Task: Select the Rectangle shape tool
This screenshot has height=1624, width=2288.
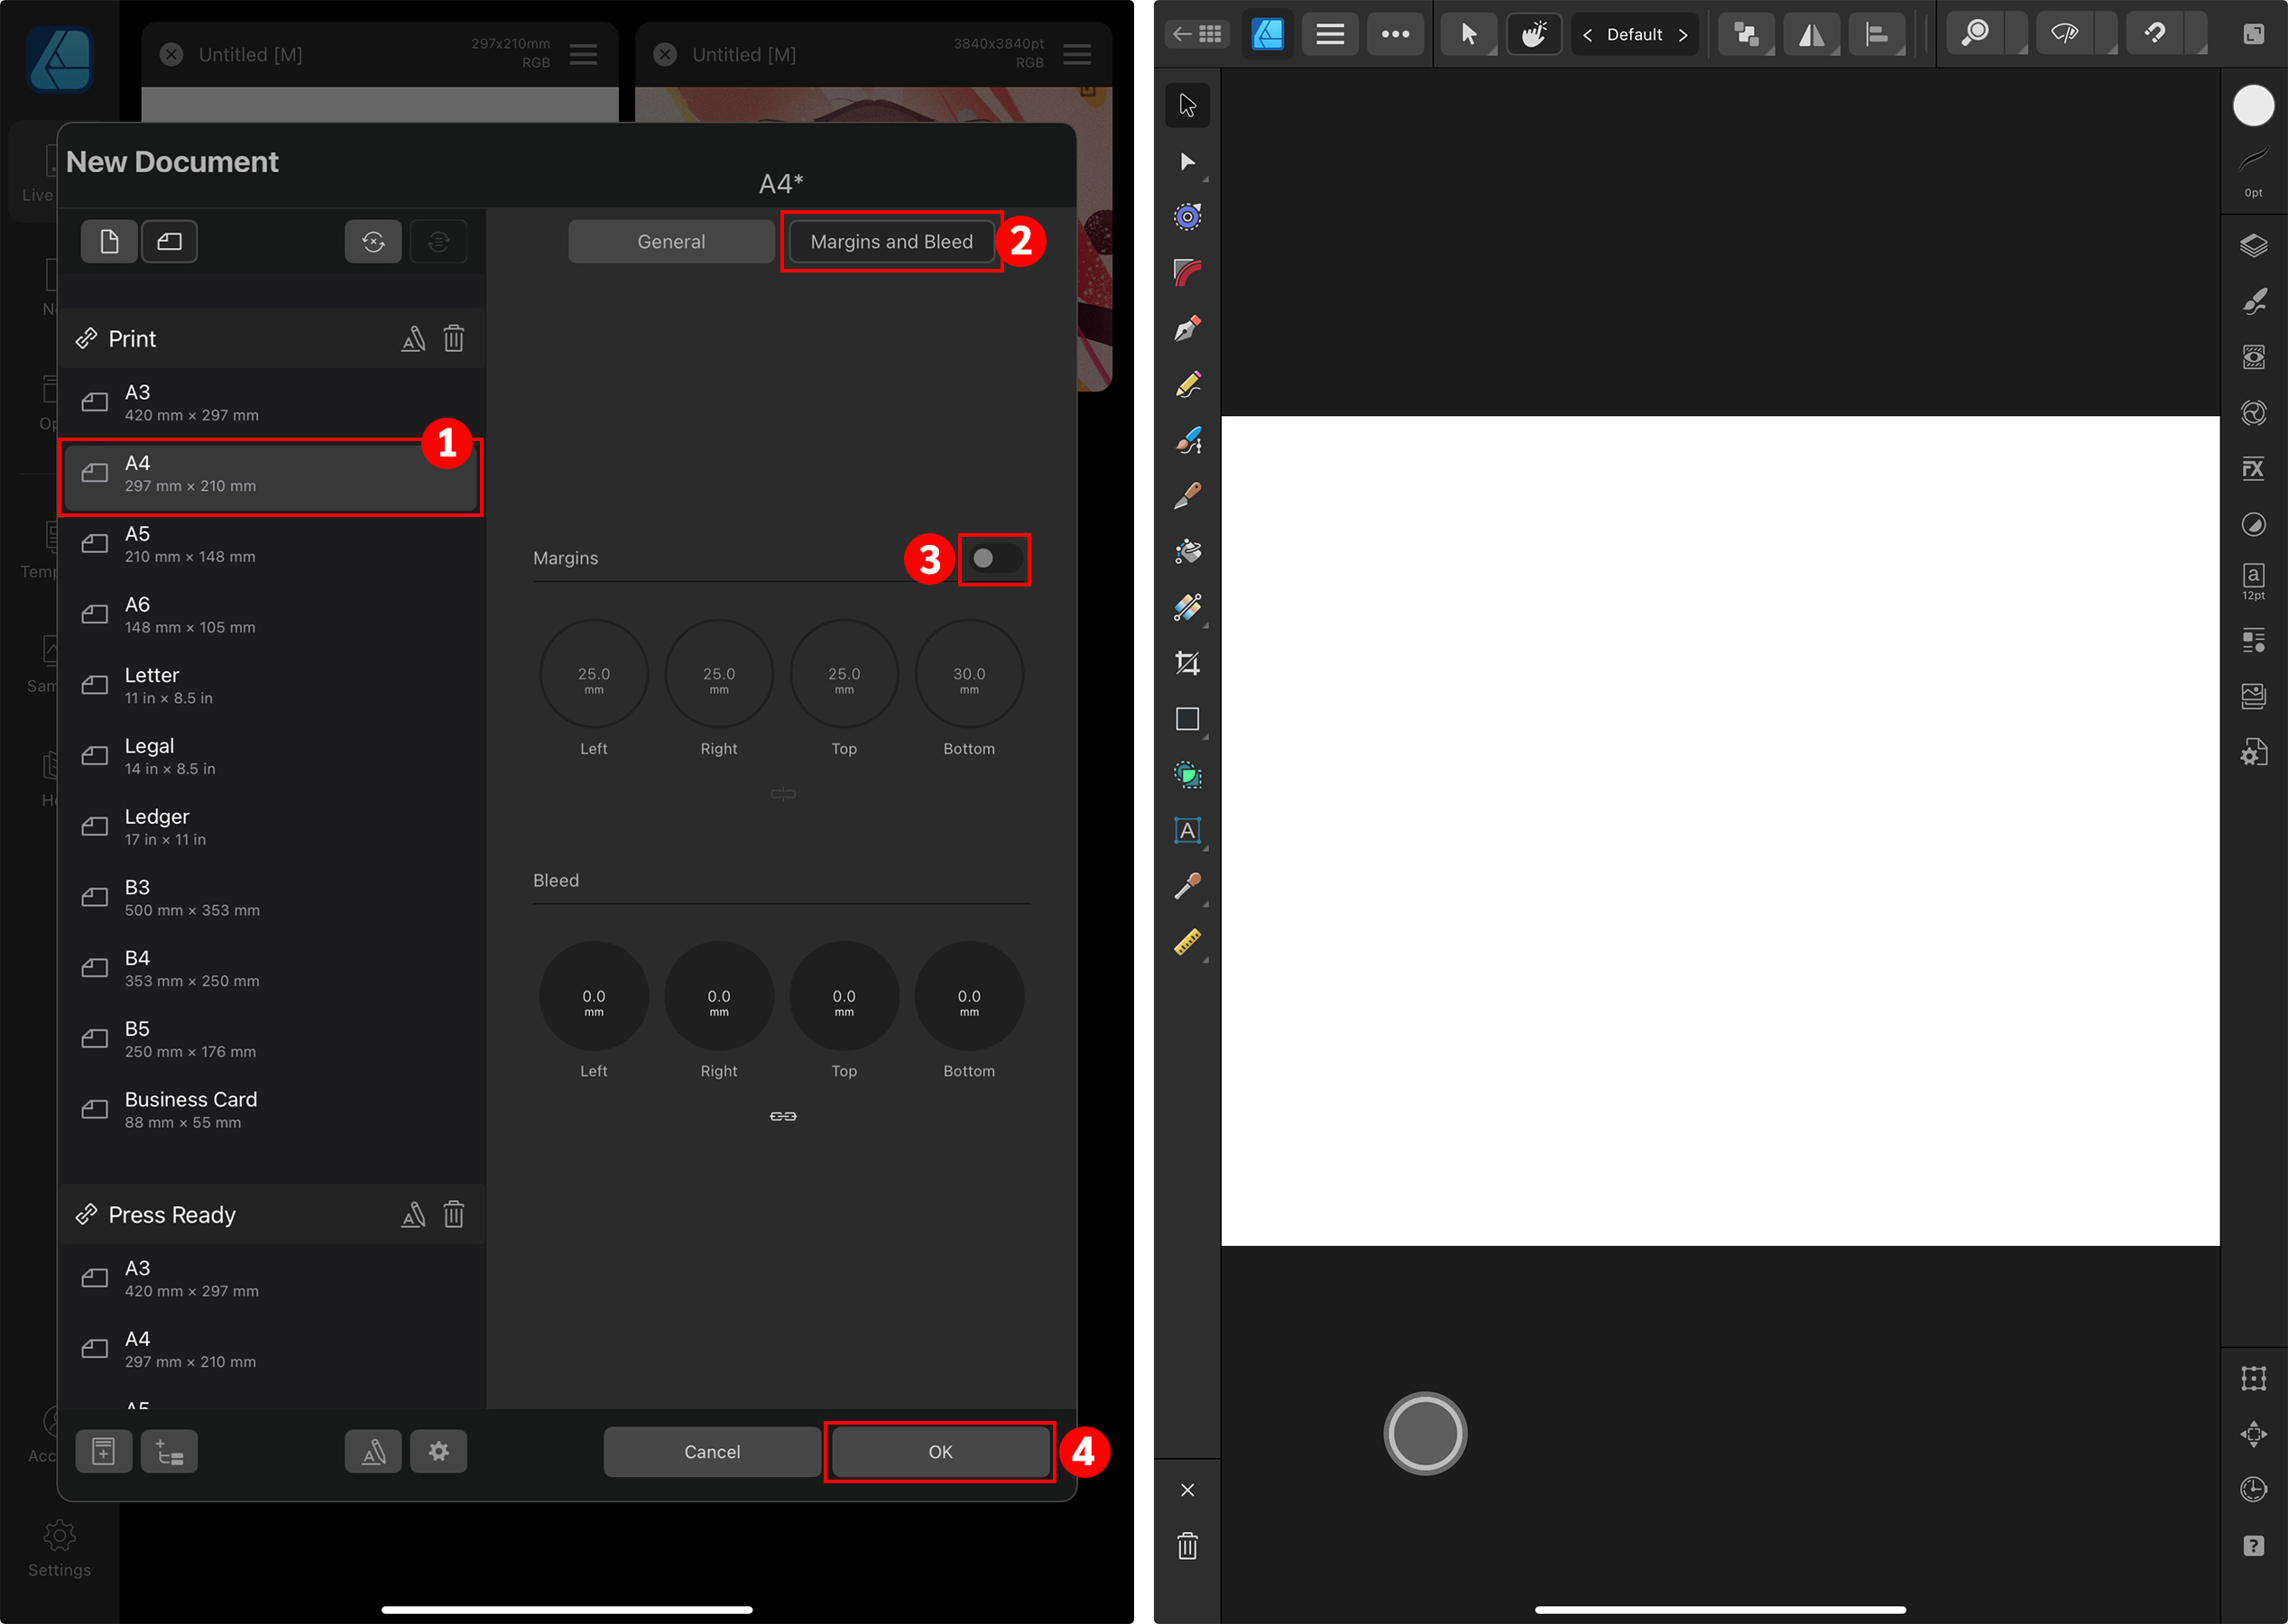Action: (1187, 719)
